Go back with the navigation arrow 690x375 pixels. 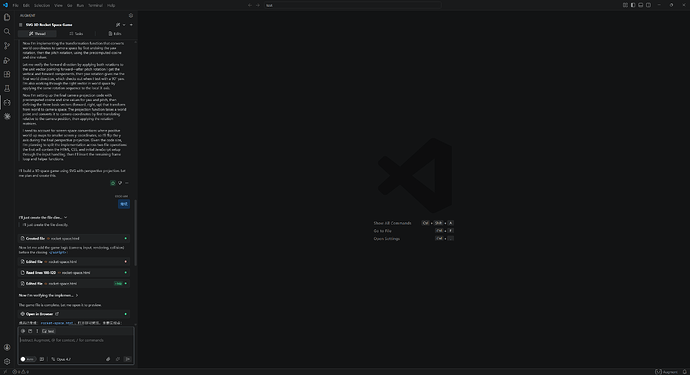pos(250,5)
